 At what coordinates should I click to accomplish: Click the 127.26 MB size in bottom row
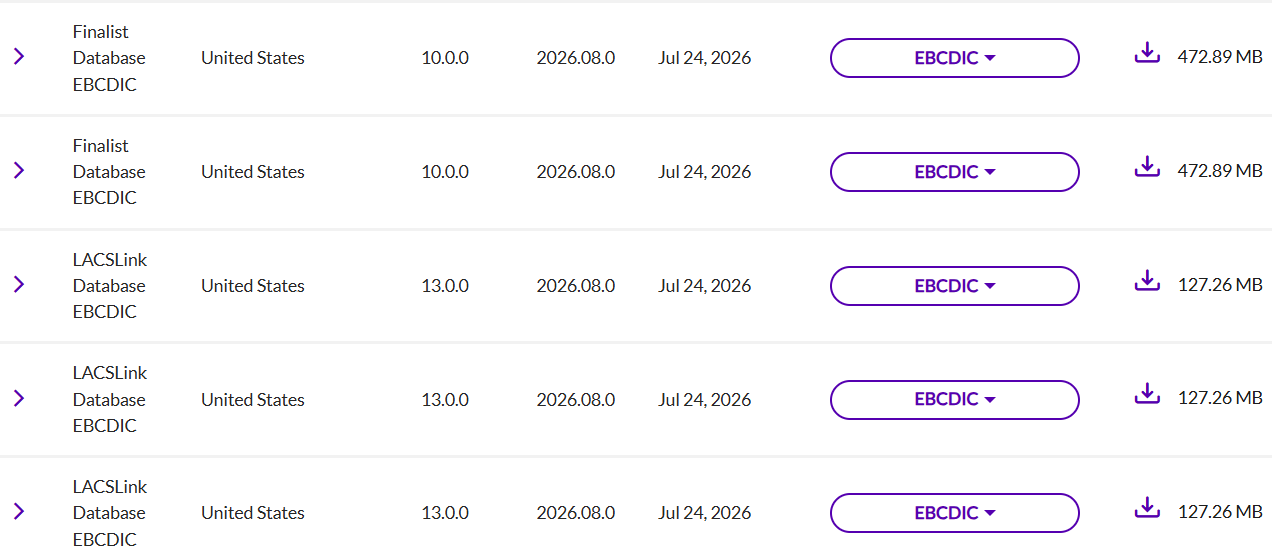1220,513
